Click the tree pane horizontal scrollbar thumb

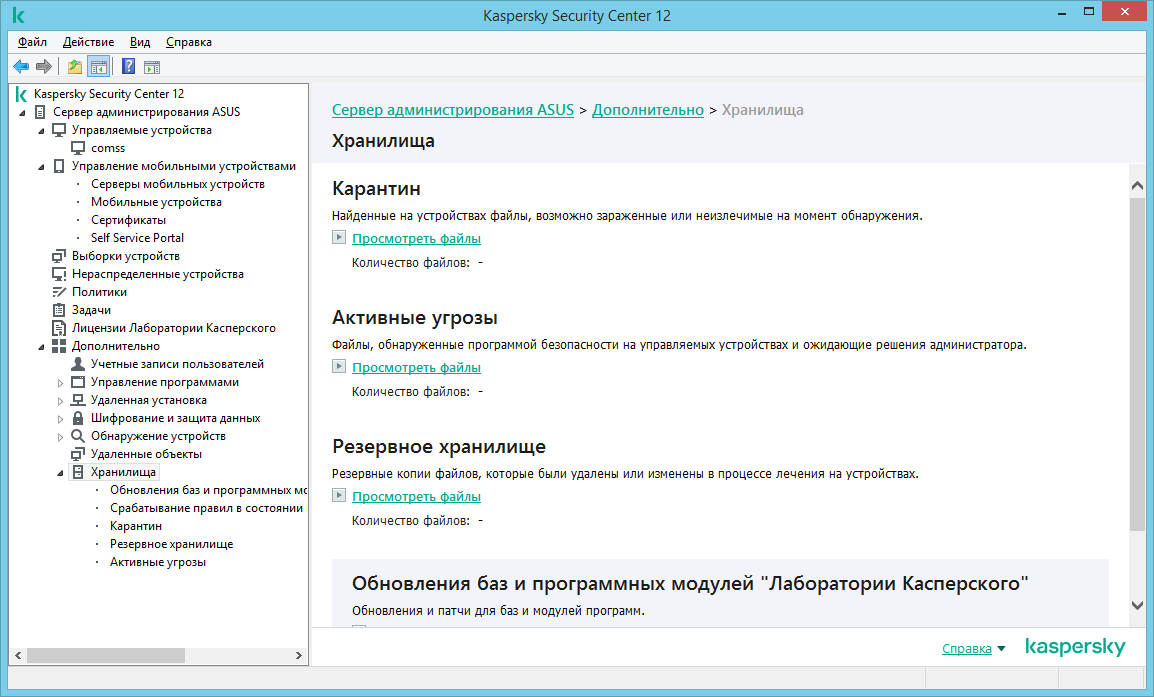pyautogui.click(x=106, y=655)
